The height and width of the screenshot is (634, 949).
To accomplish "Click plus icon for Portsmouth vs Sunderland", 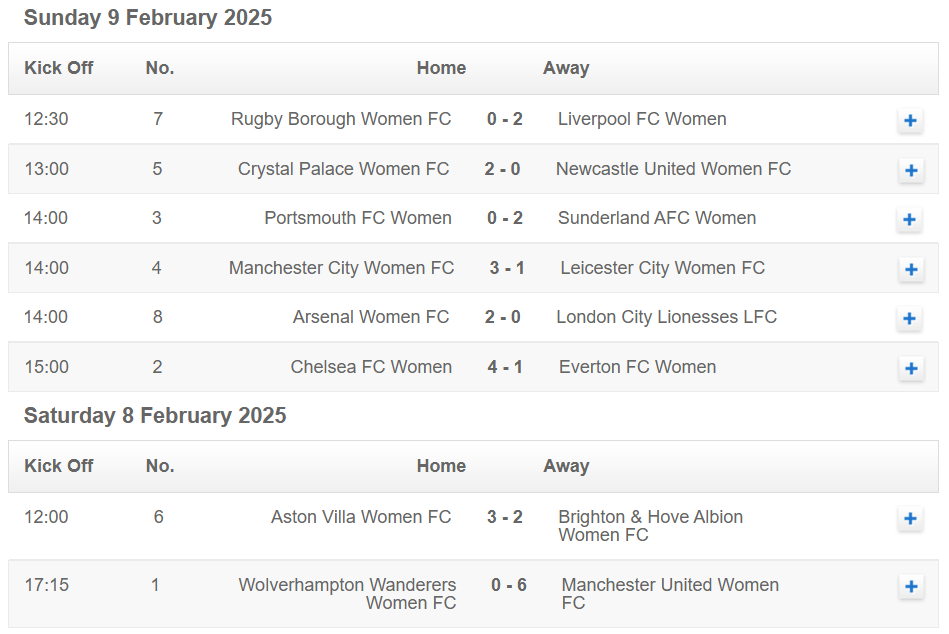I will pos(910,220).
